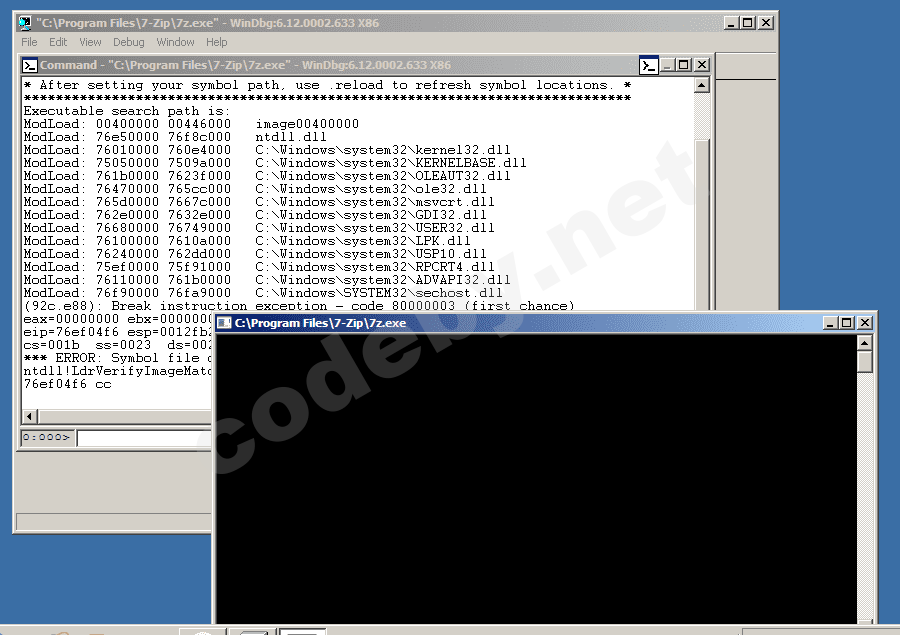Viewport: 900px width, 635px height.
Task: Click the Command window scroll-up arrow
Action: (701, 86)
